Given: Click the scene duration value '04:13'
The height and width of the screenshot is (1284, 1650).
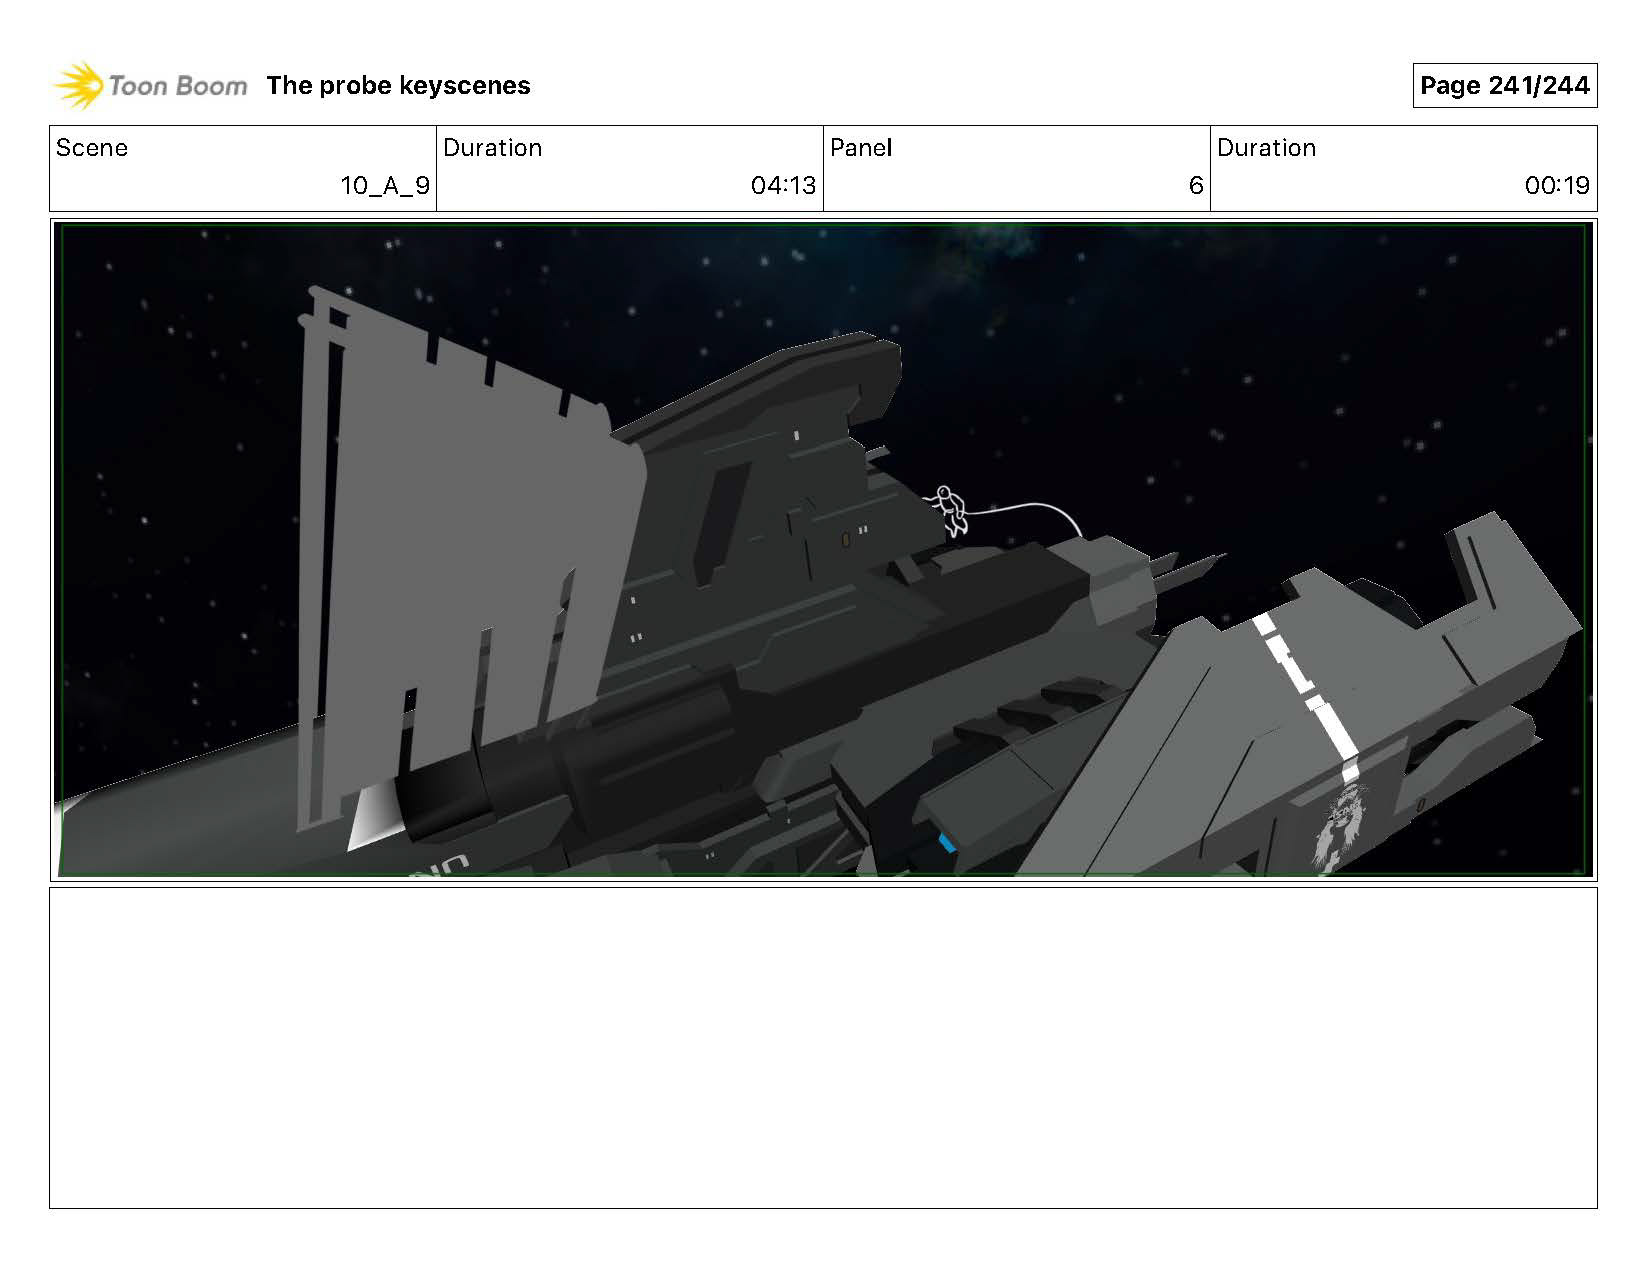Looking at the screenshot, I should 783,186.
